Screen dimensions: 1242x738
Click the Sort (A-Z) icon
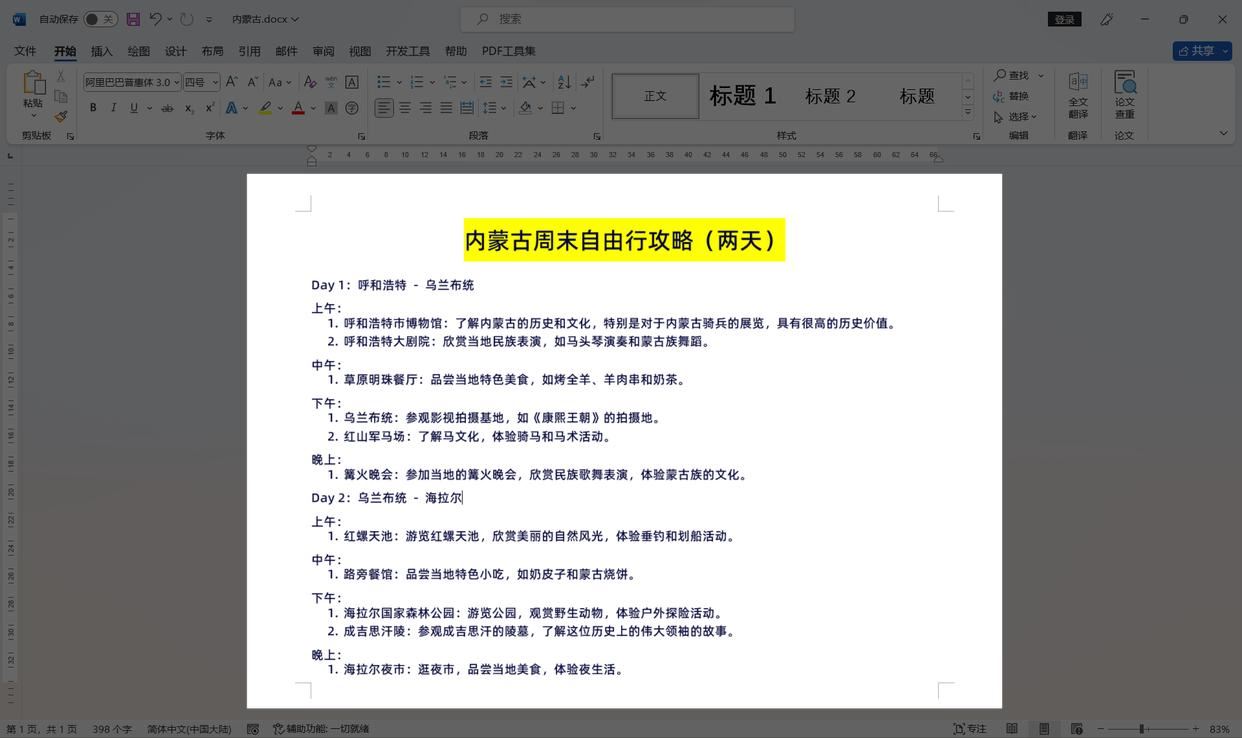coord(564,82)
